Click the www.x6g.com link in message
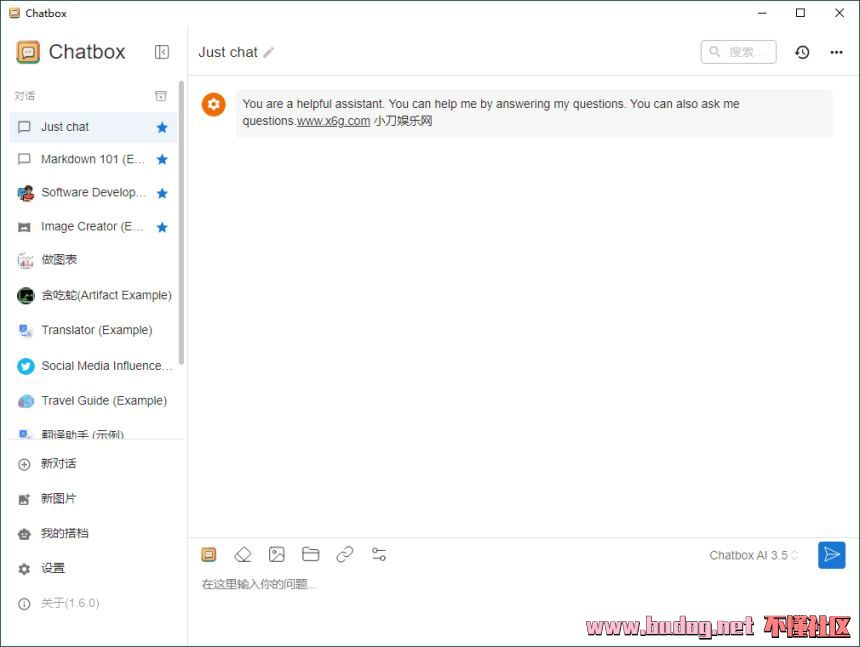Viewport: 860px width, 647px height. pos(333,121)
